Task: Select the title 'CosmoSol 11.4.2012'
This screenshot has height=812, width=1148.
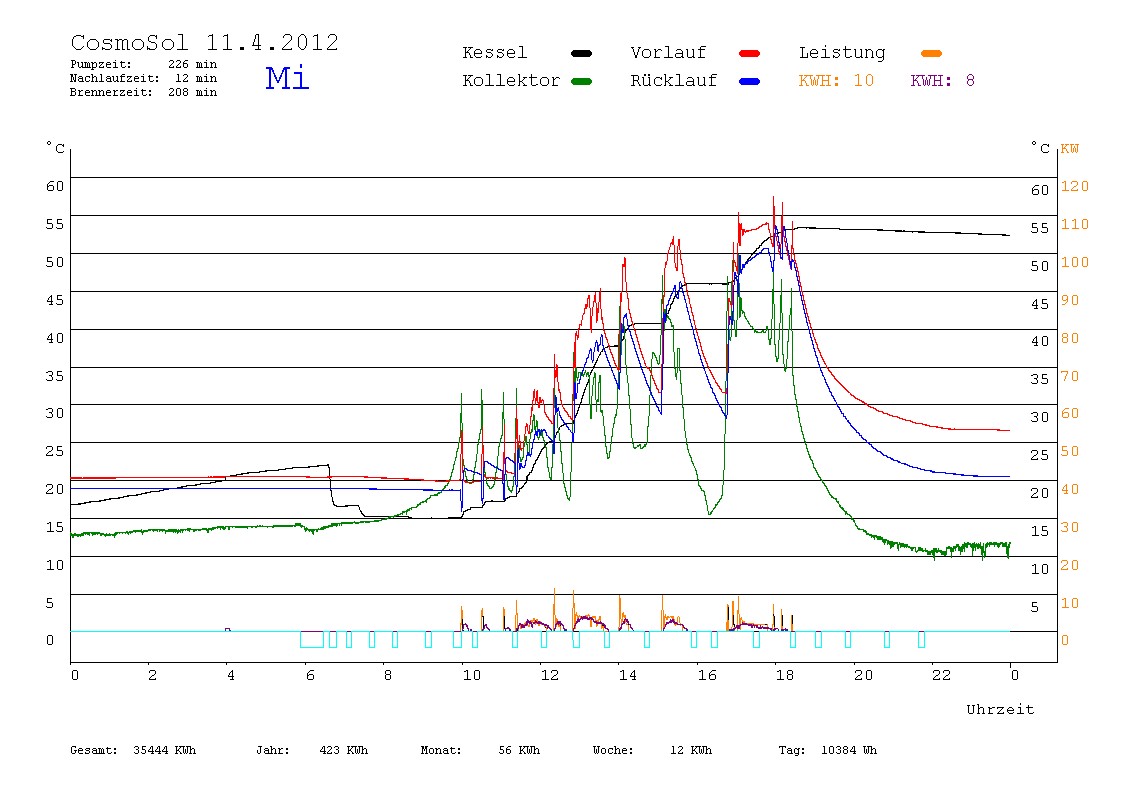Action: coord(204,42)
